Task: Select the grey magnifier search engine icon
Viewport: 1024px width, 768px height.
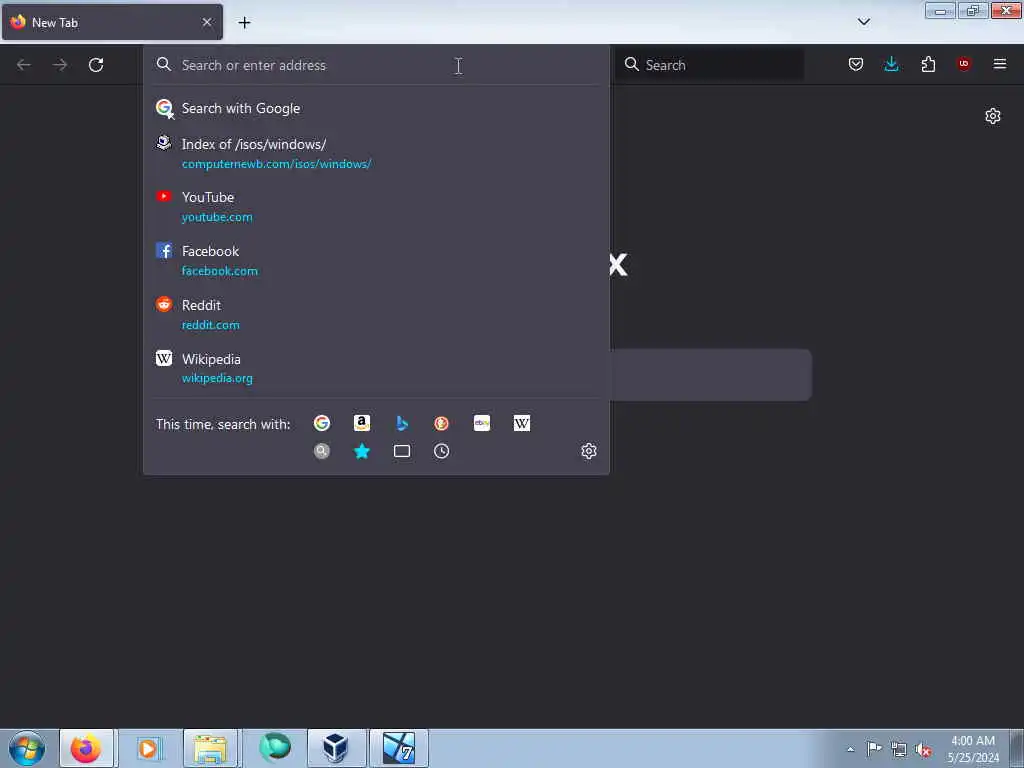Action: (322, 451)
